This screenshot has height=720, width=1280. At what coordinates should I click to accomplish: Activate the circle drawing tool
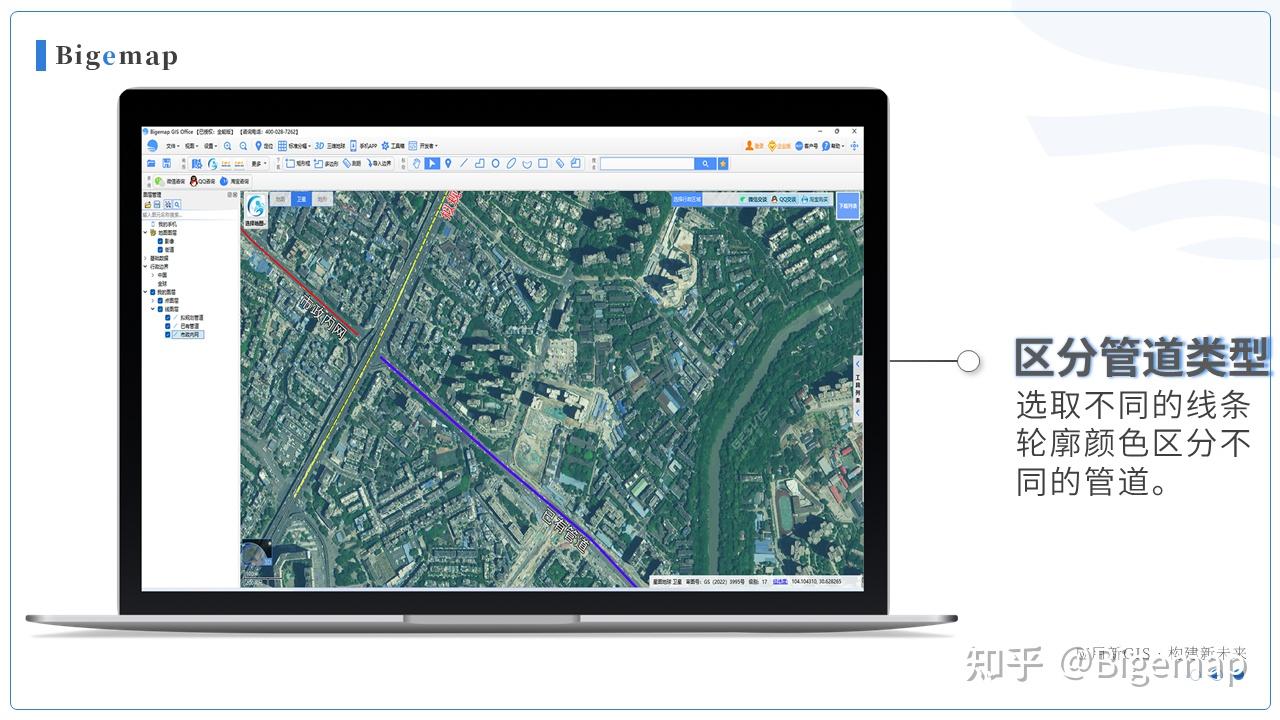(x=496, y=162)
